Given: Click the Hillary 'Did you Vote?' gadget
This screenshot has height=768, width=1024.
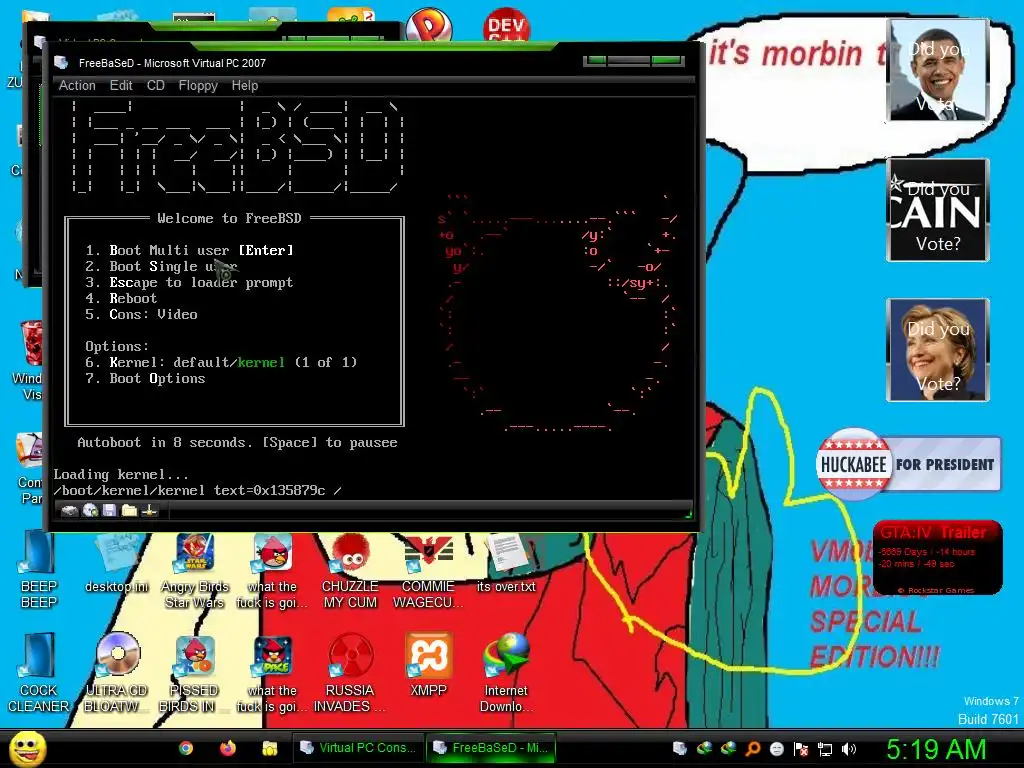Looking at the screenshot, I should pos(938,350).
